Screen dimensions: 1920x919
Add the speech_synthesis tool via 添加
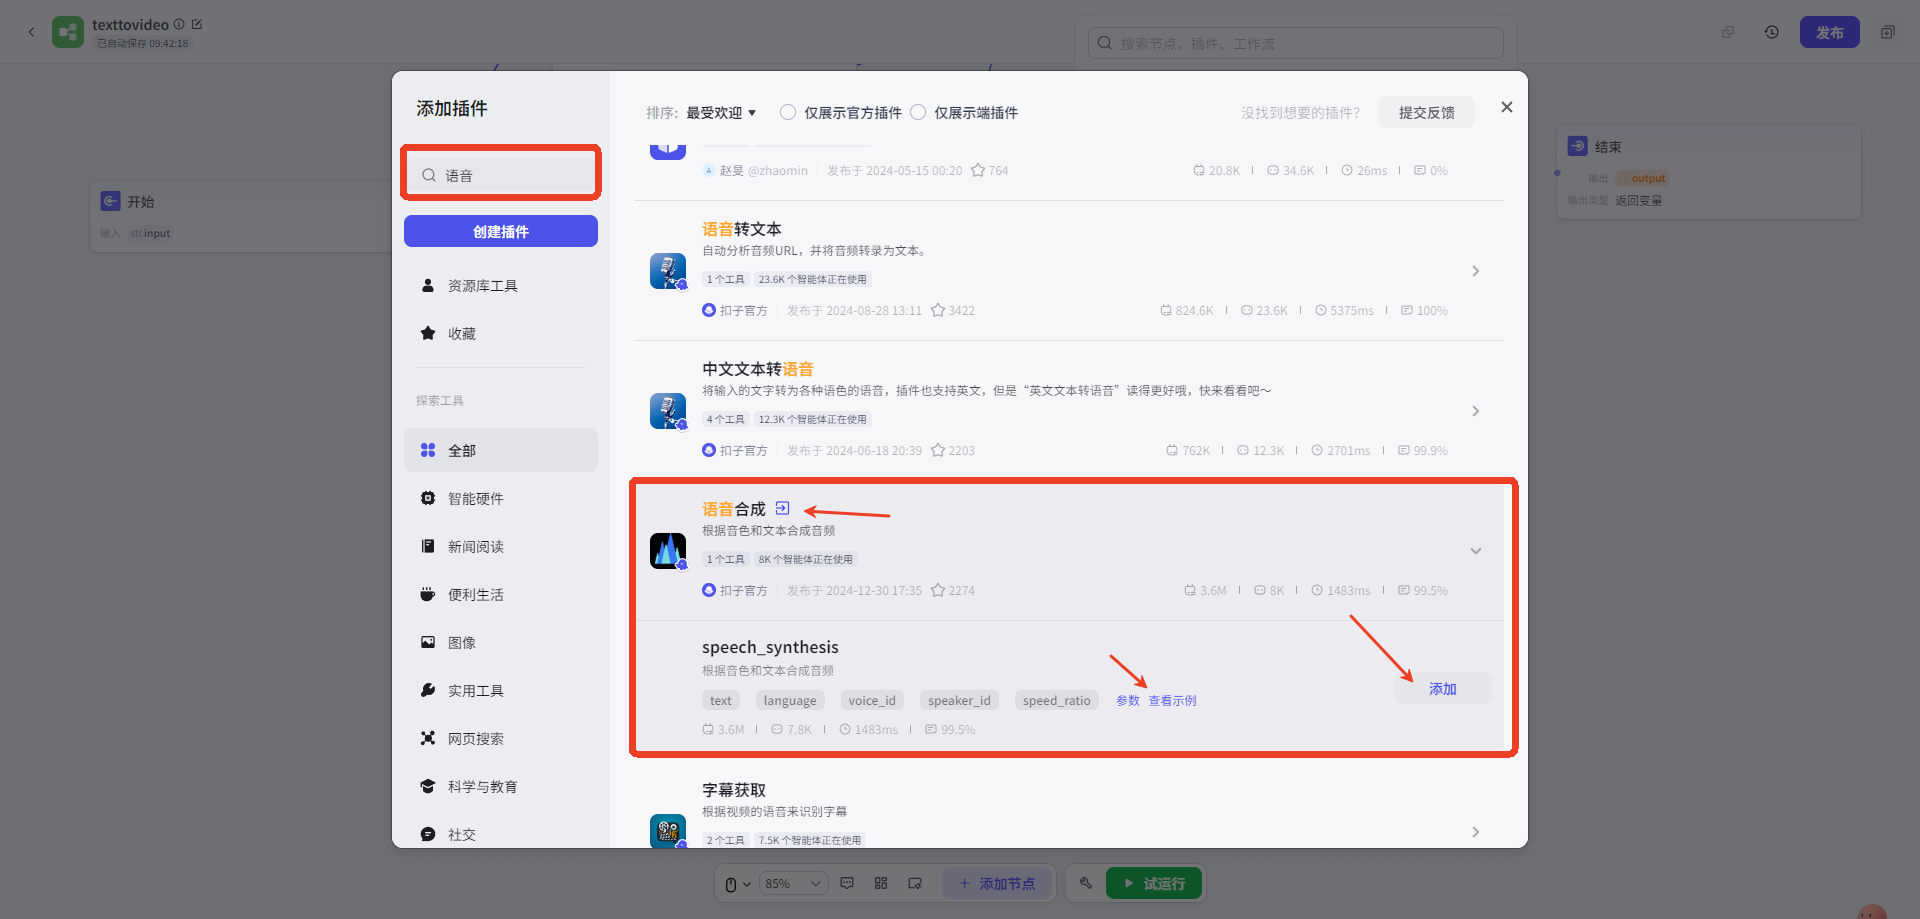click(1442, 689)
